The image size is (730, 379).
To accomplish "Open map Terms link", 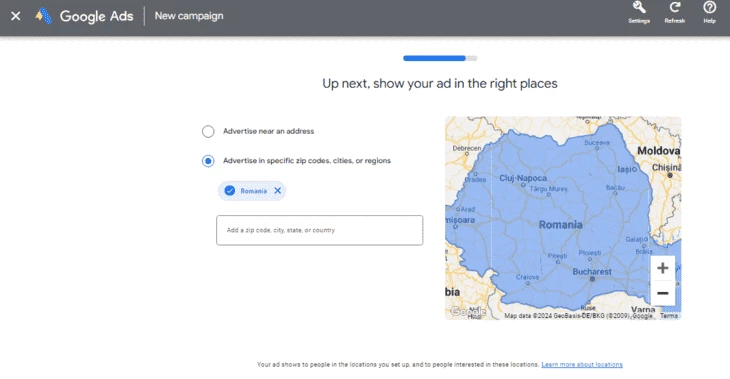I will click(x=669, y=316).
